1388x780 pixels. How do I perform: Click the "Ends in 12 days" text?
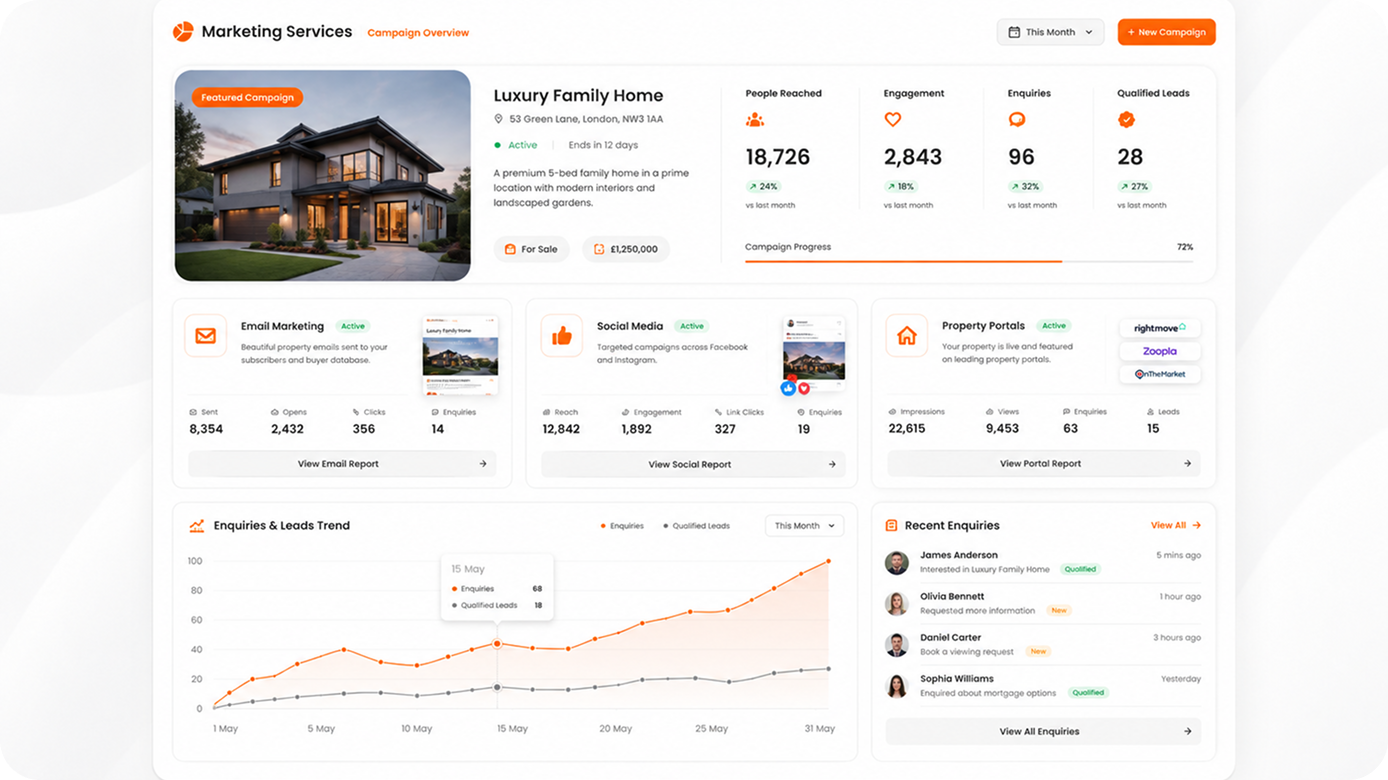(x=603, y=145)
